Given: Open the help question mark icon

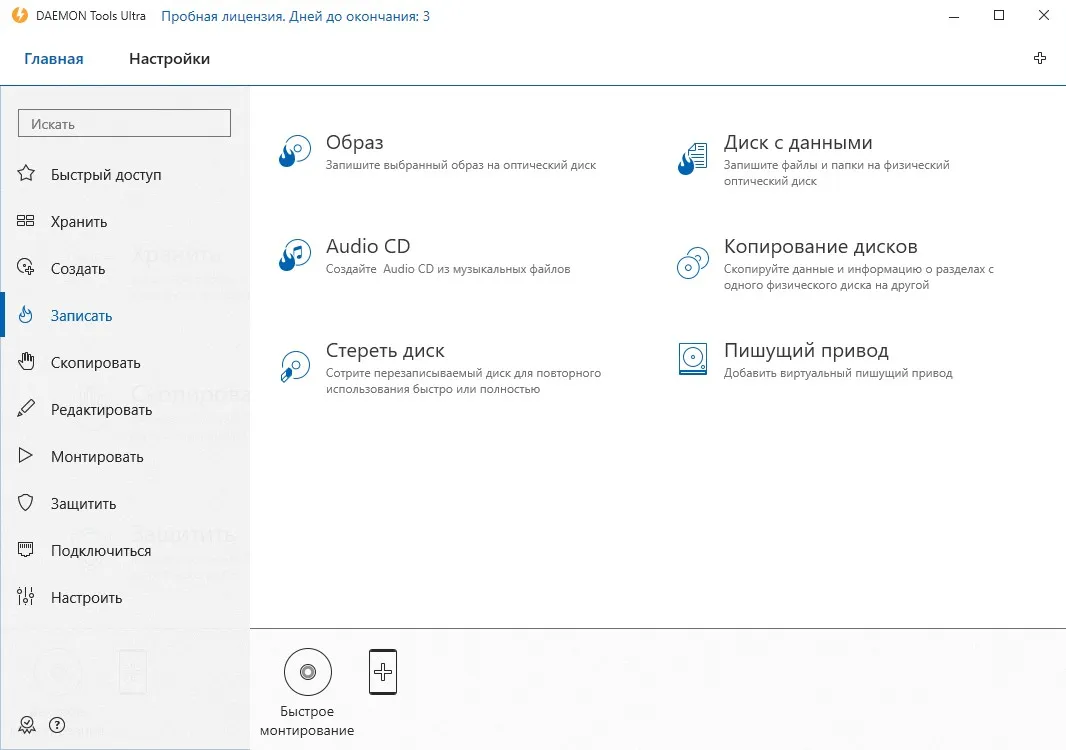Looking at the screenshot, I should (57, 726).
